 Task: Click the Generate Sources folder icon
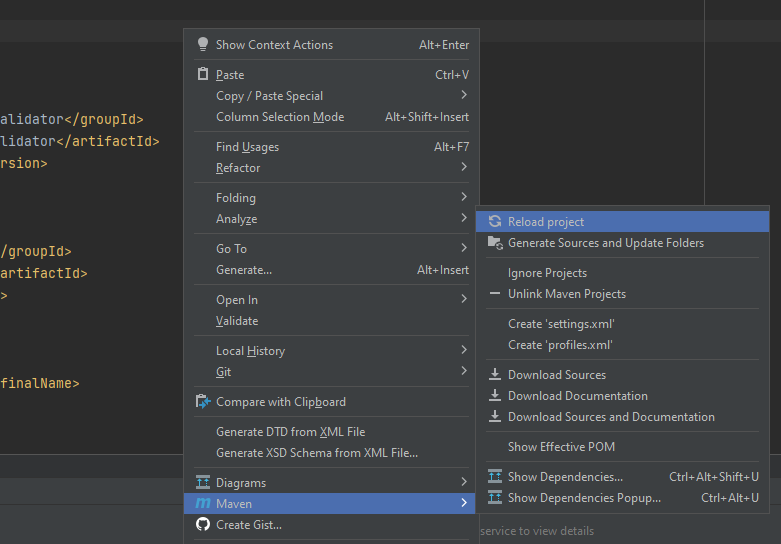point(495,243)
